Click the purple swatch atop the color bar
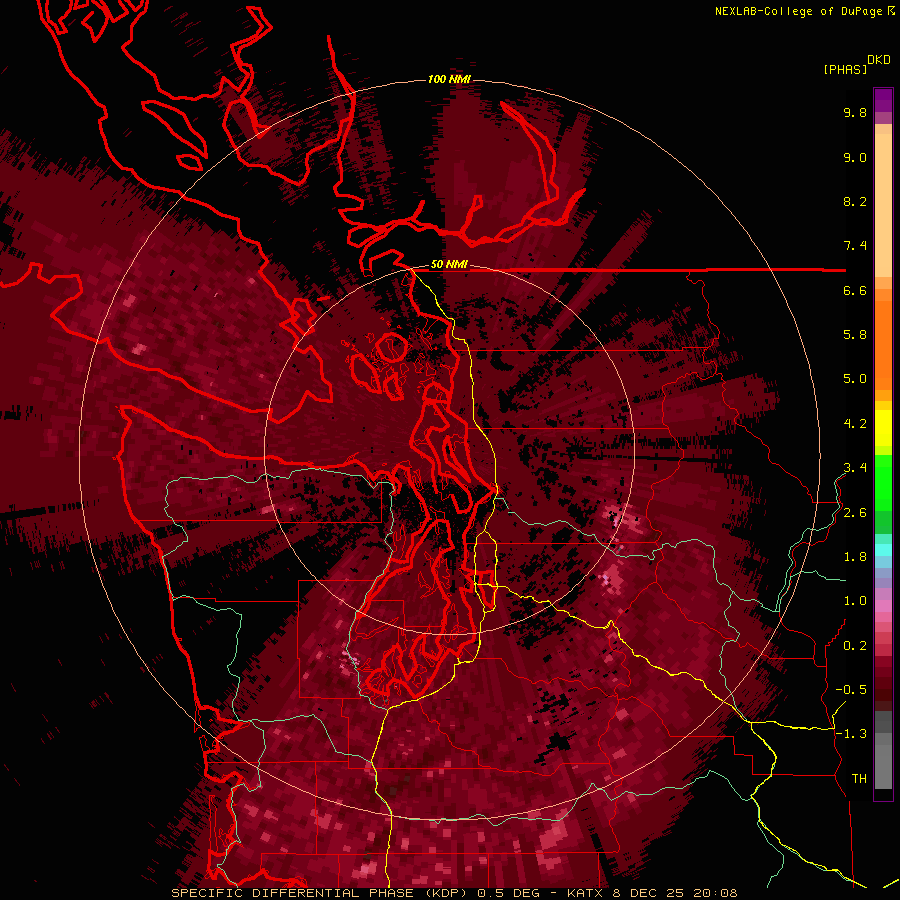 click(883, 100)
